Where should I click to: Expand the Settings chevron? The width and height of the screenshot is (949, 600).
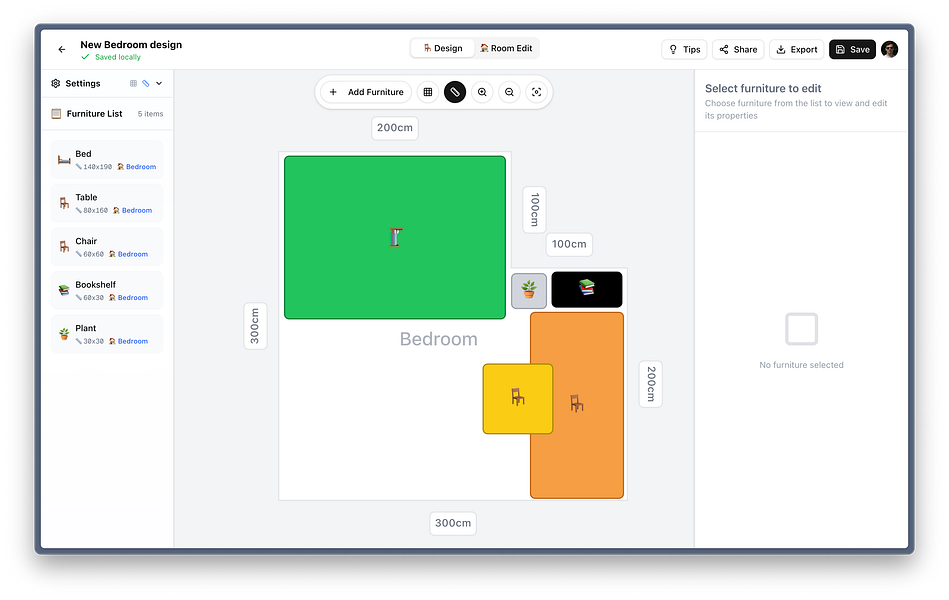click(x=159, y=84)
